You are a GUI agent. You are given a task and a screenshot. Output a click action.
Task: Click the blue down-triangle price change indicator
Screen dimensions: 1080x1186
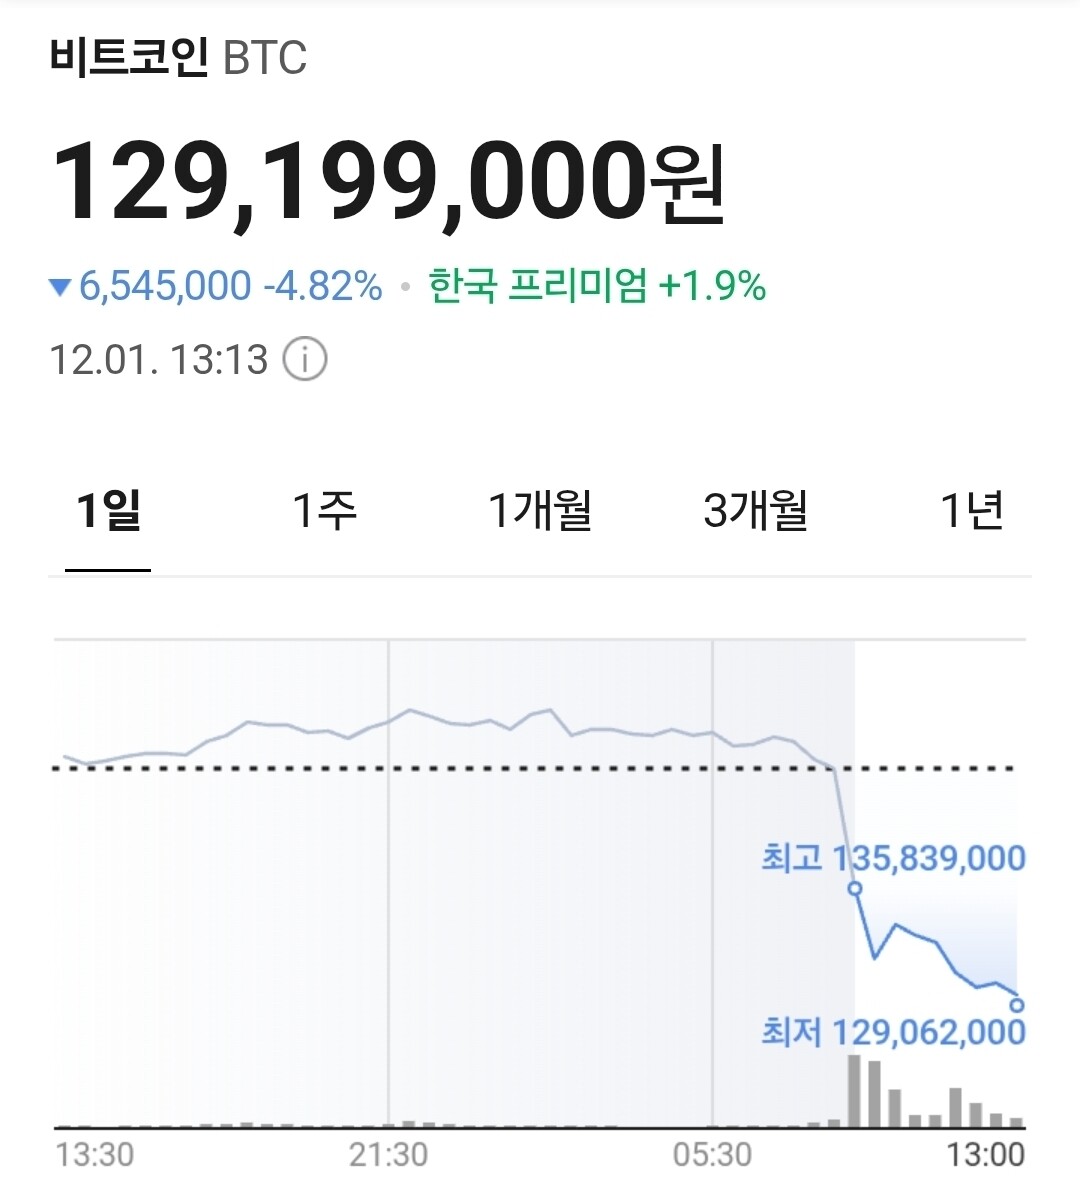click(60, 288)
